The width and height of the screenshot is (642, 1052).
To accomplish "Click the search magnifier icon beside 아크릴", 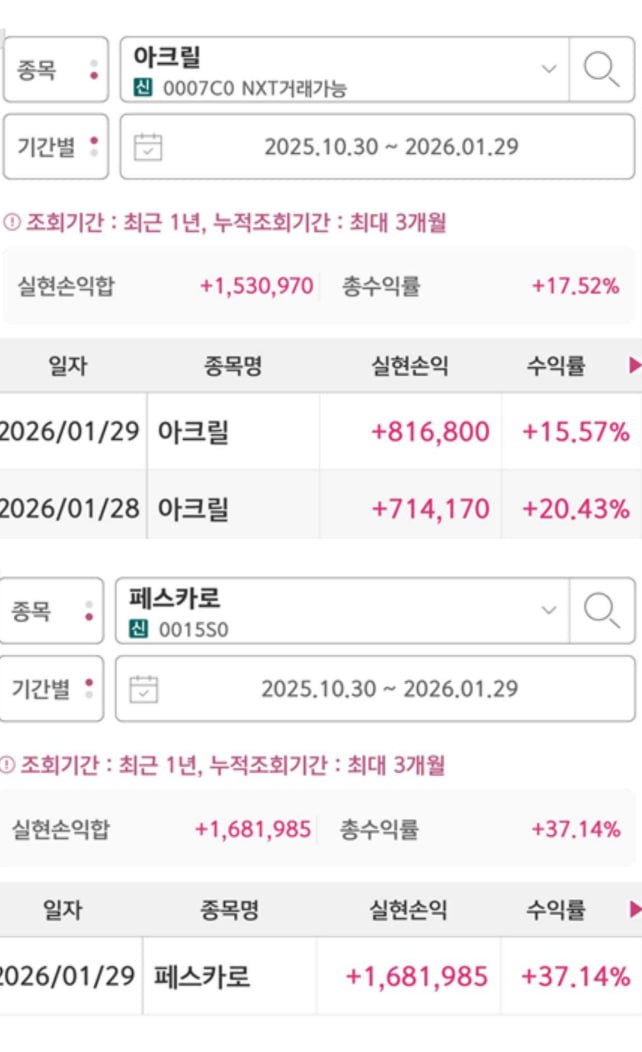I will coord(601,70).
